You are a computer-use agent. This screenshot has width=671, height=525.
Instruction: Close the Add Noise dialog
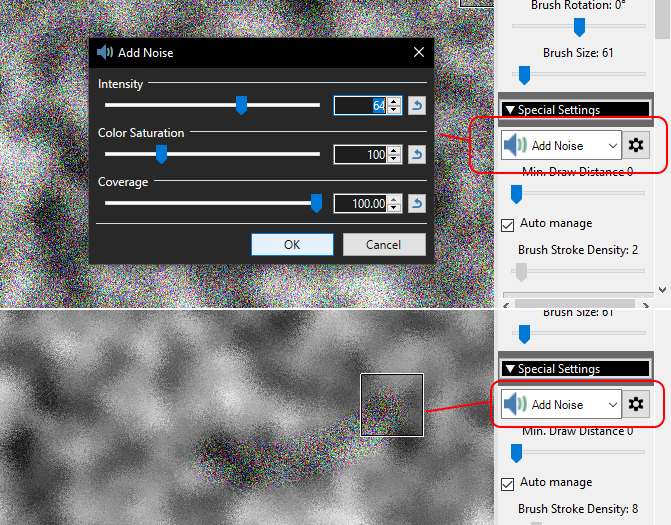coord(419,52)
